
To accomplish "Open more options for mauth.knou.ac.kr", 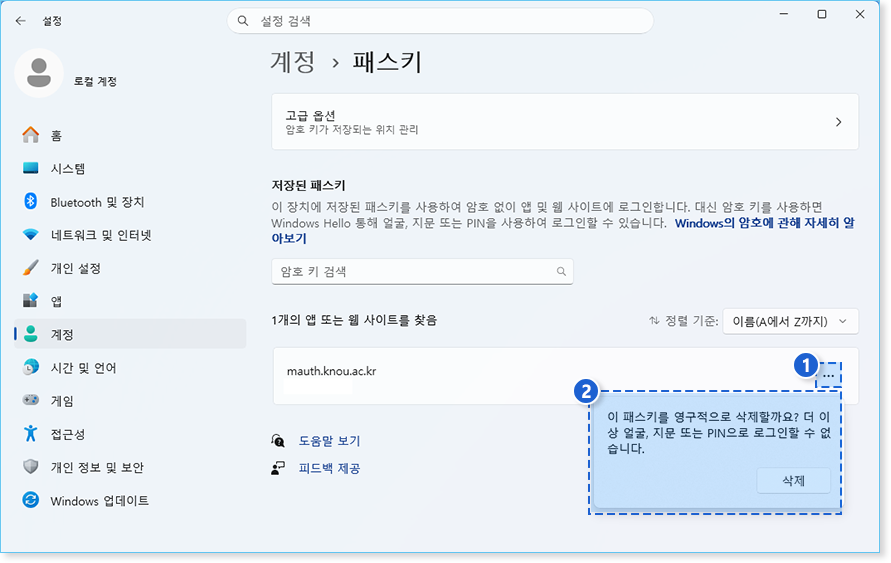I will 828,376.
